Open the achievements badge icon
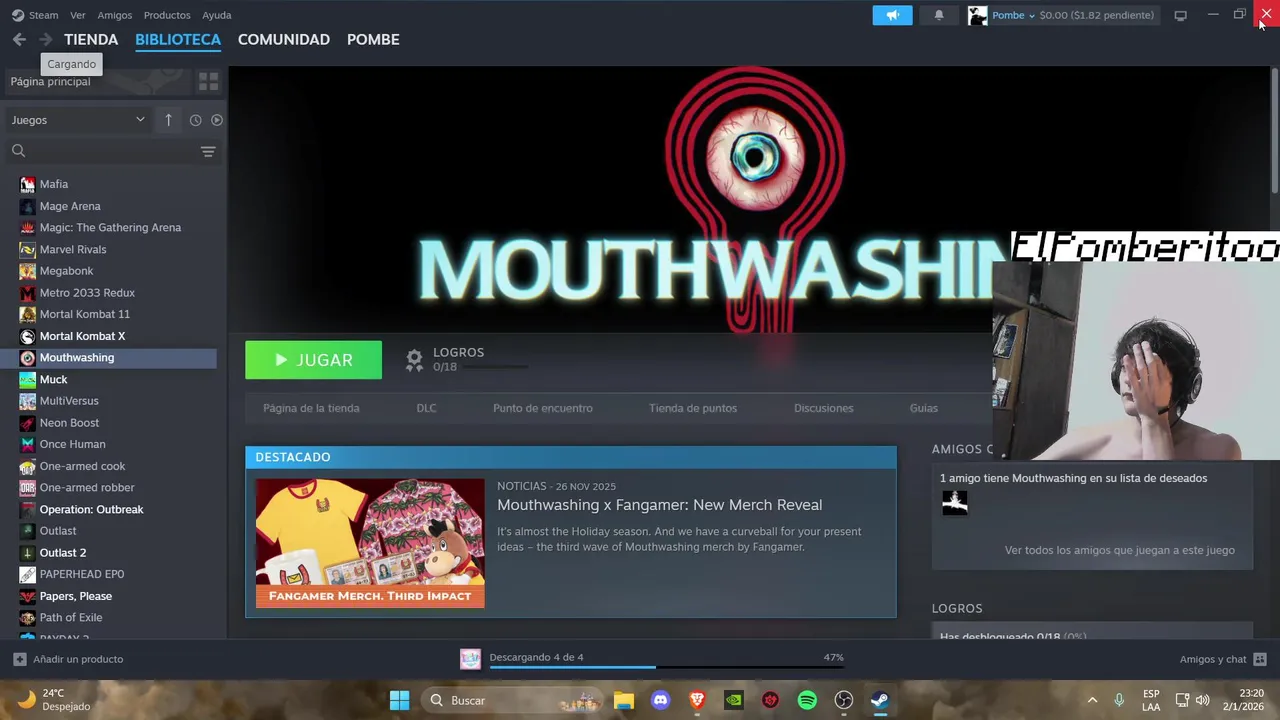Image resolution: width=1280 pixels, height=720 pixels. coord(414,360)
